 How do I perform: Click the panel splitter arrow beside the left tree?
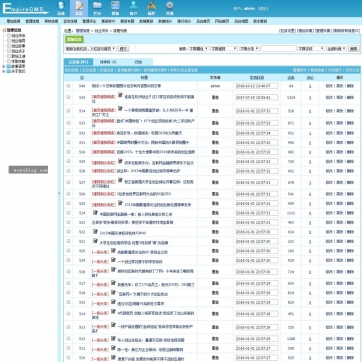click(x=59, y=193)
